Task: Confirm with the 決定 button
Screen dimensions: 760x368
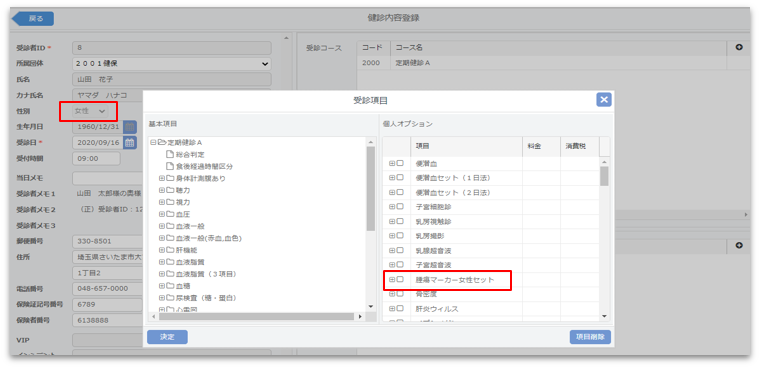Action: [x=167, y=337]
